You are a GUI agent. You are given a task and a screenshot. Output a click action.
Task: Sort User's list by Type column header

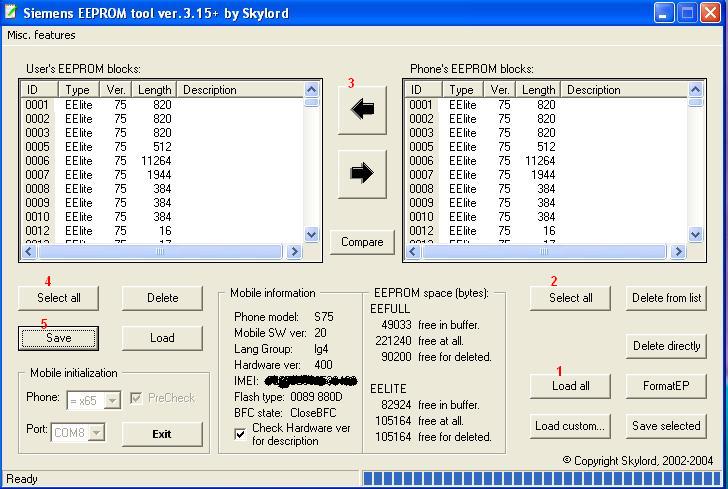click(x=79, y=90)
